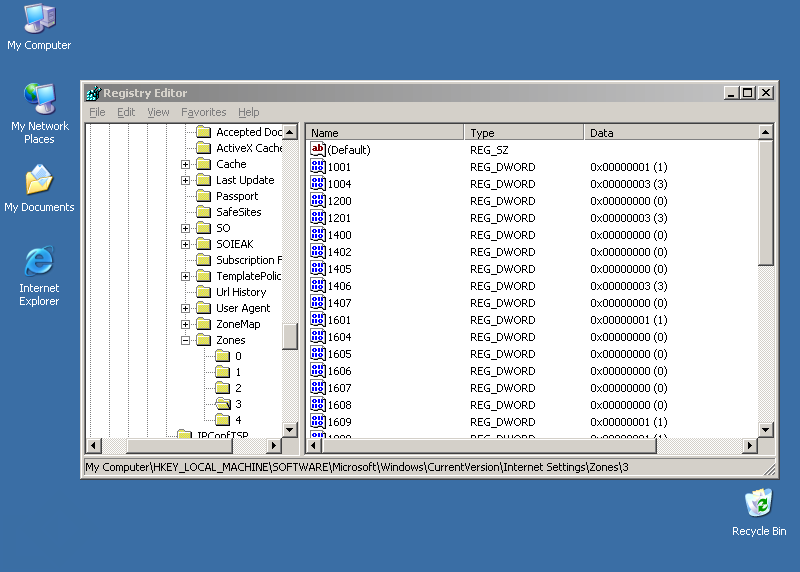Expand the Cache key
Viewport: 800px width, 572px height.
[x=185, y=164]
